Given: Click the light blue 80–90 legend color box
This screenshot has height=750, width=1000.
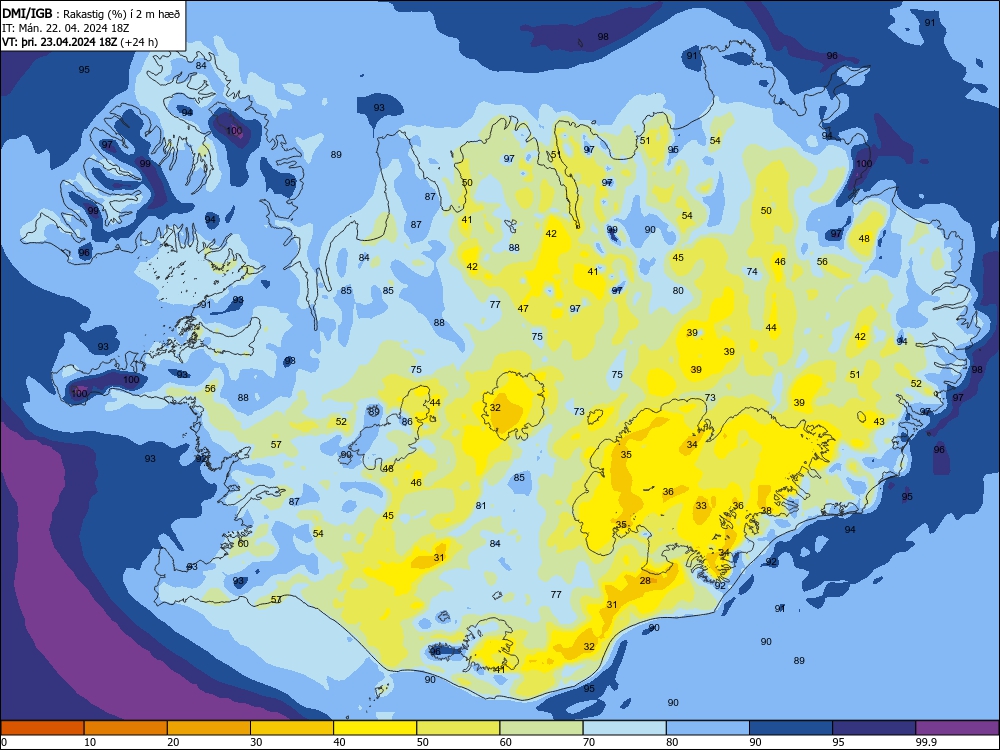Looking at the screenshot, I should [x=708, y=728].
